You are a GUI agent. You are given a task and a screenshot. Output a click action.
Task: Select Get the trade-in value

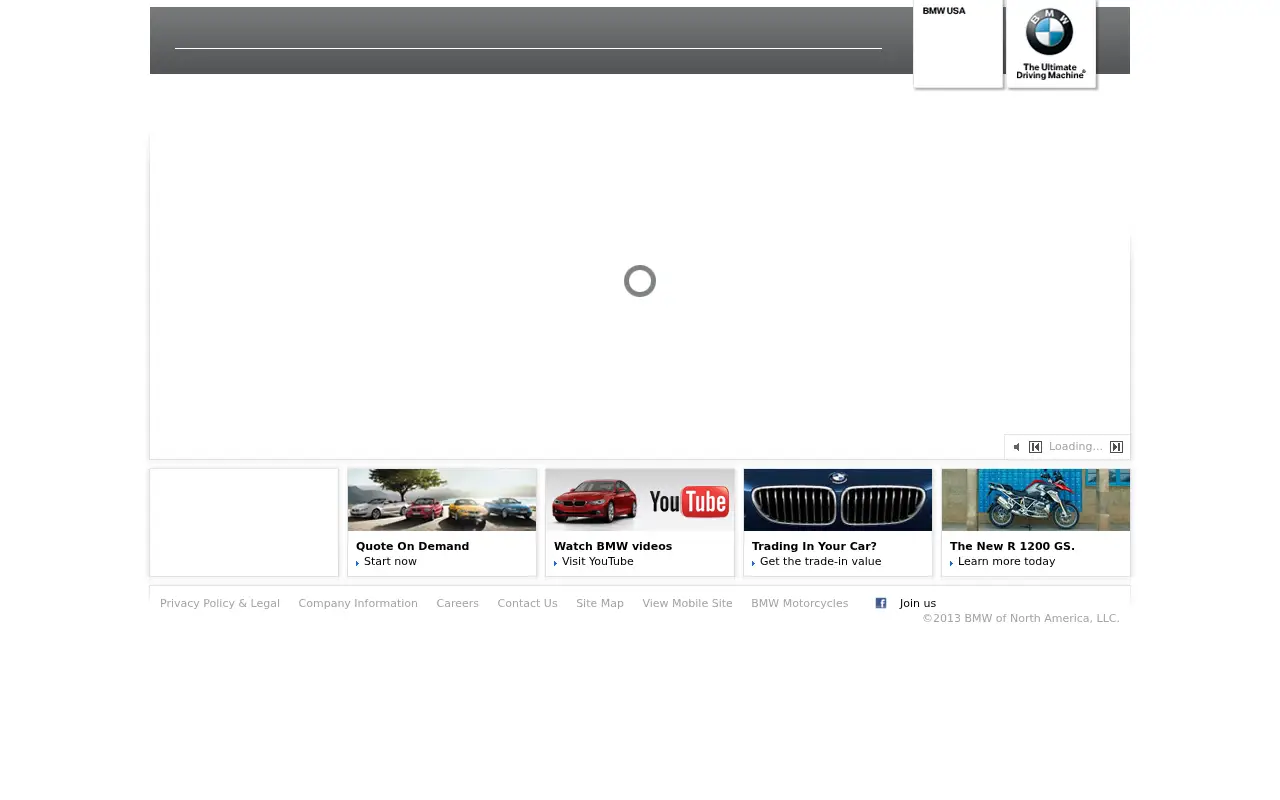coord(820,561)
